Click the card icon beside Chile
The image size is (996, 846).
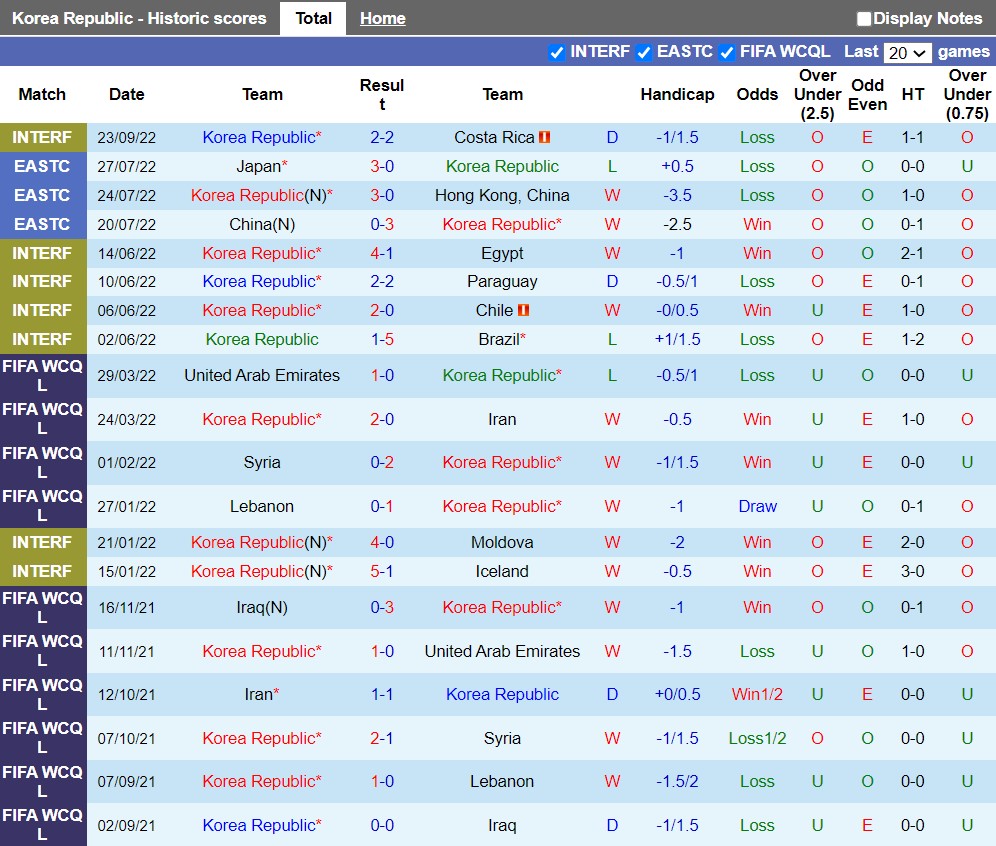pos(523,311)
